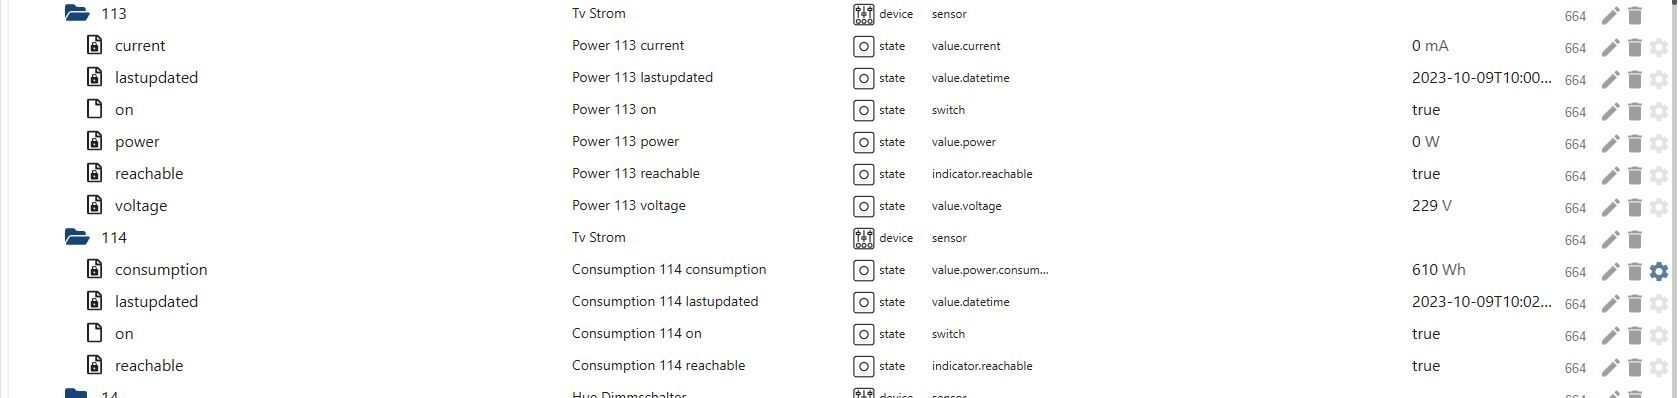The width and height of the screenshot is (1678, 398).
Task: Select the consumption tree item
Action: pyautogui.click(x=161, y=270)
